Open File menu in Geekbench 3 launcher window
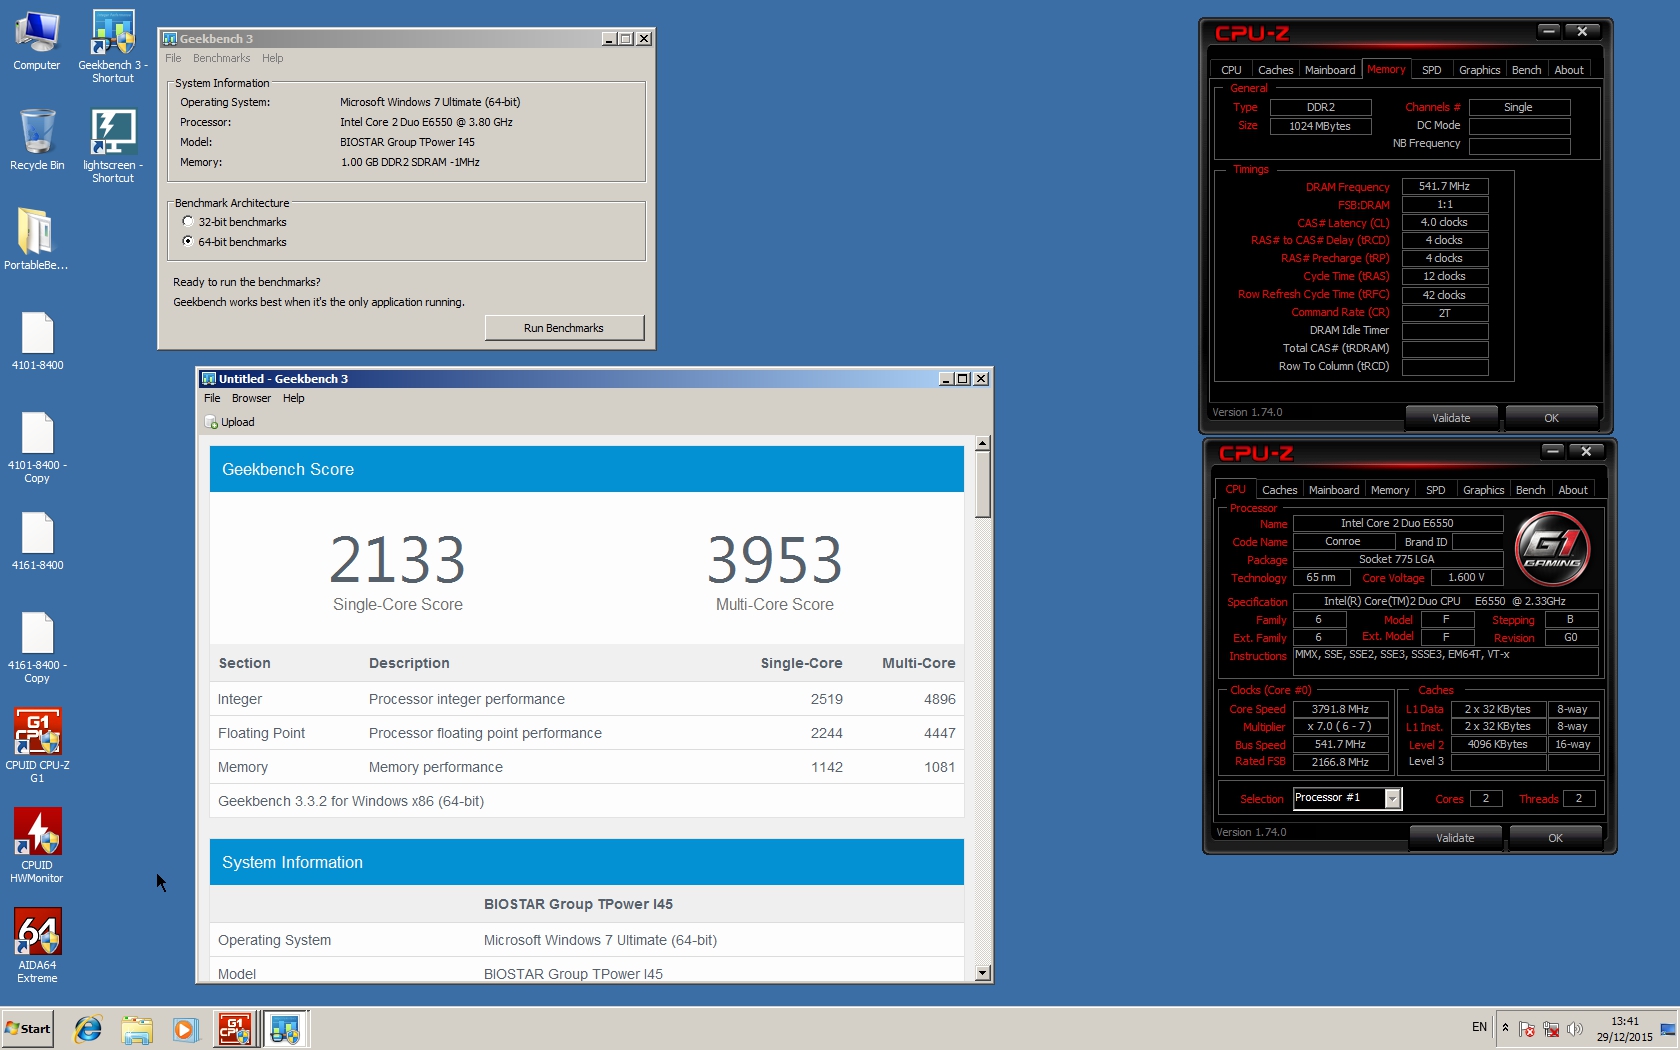 pos(173,58)
